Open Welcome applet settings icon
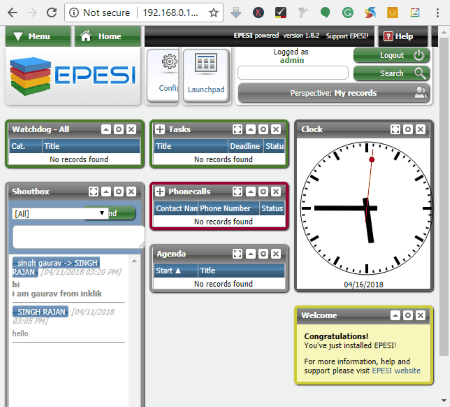 [408, 315]
